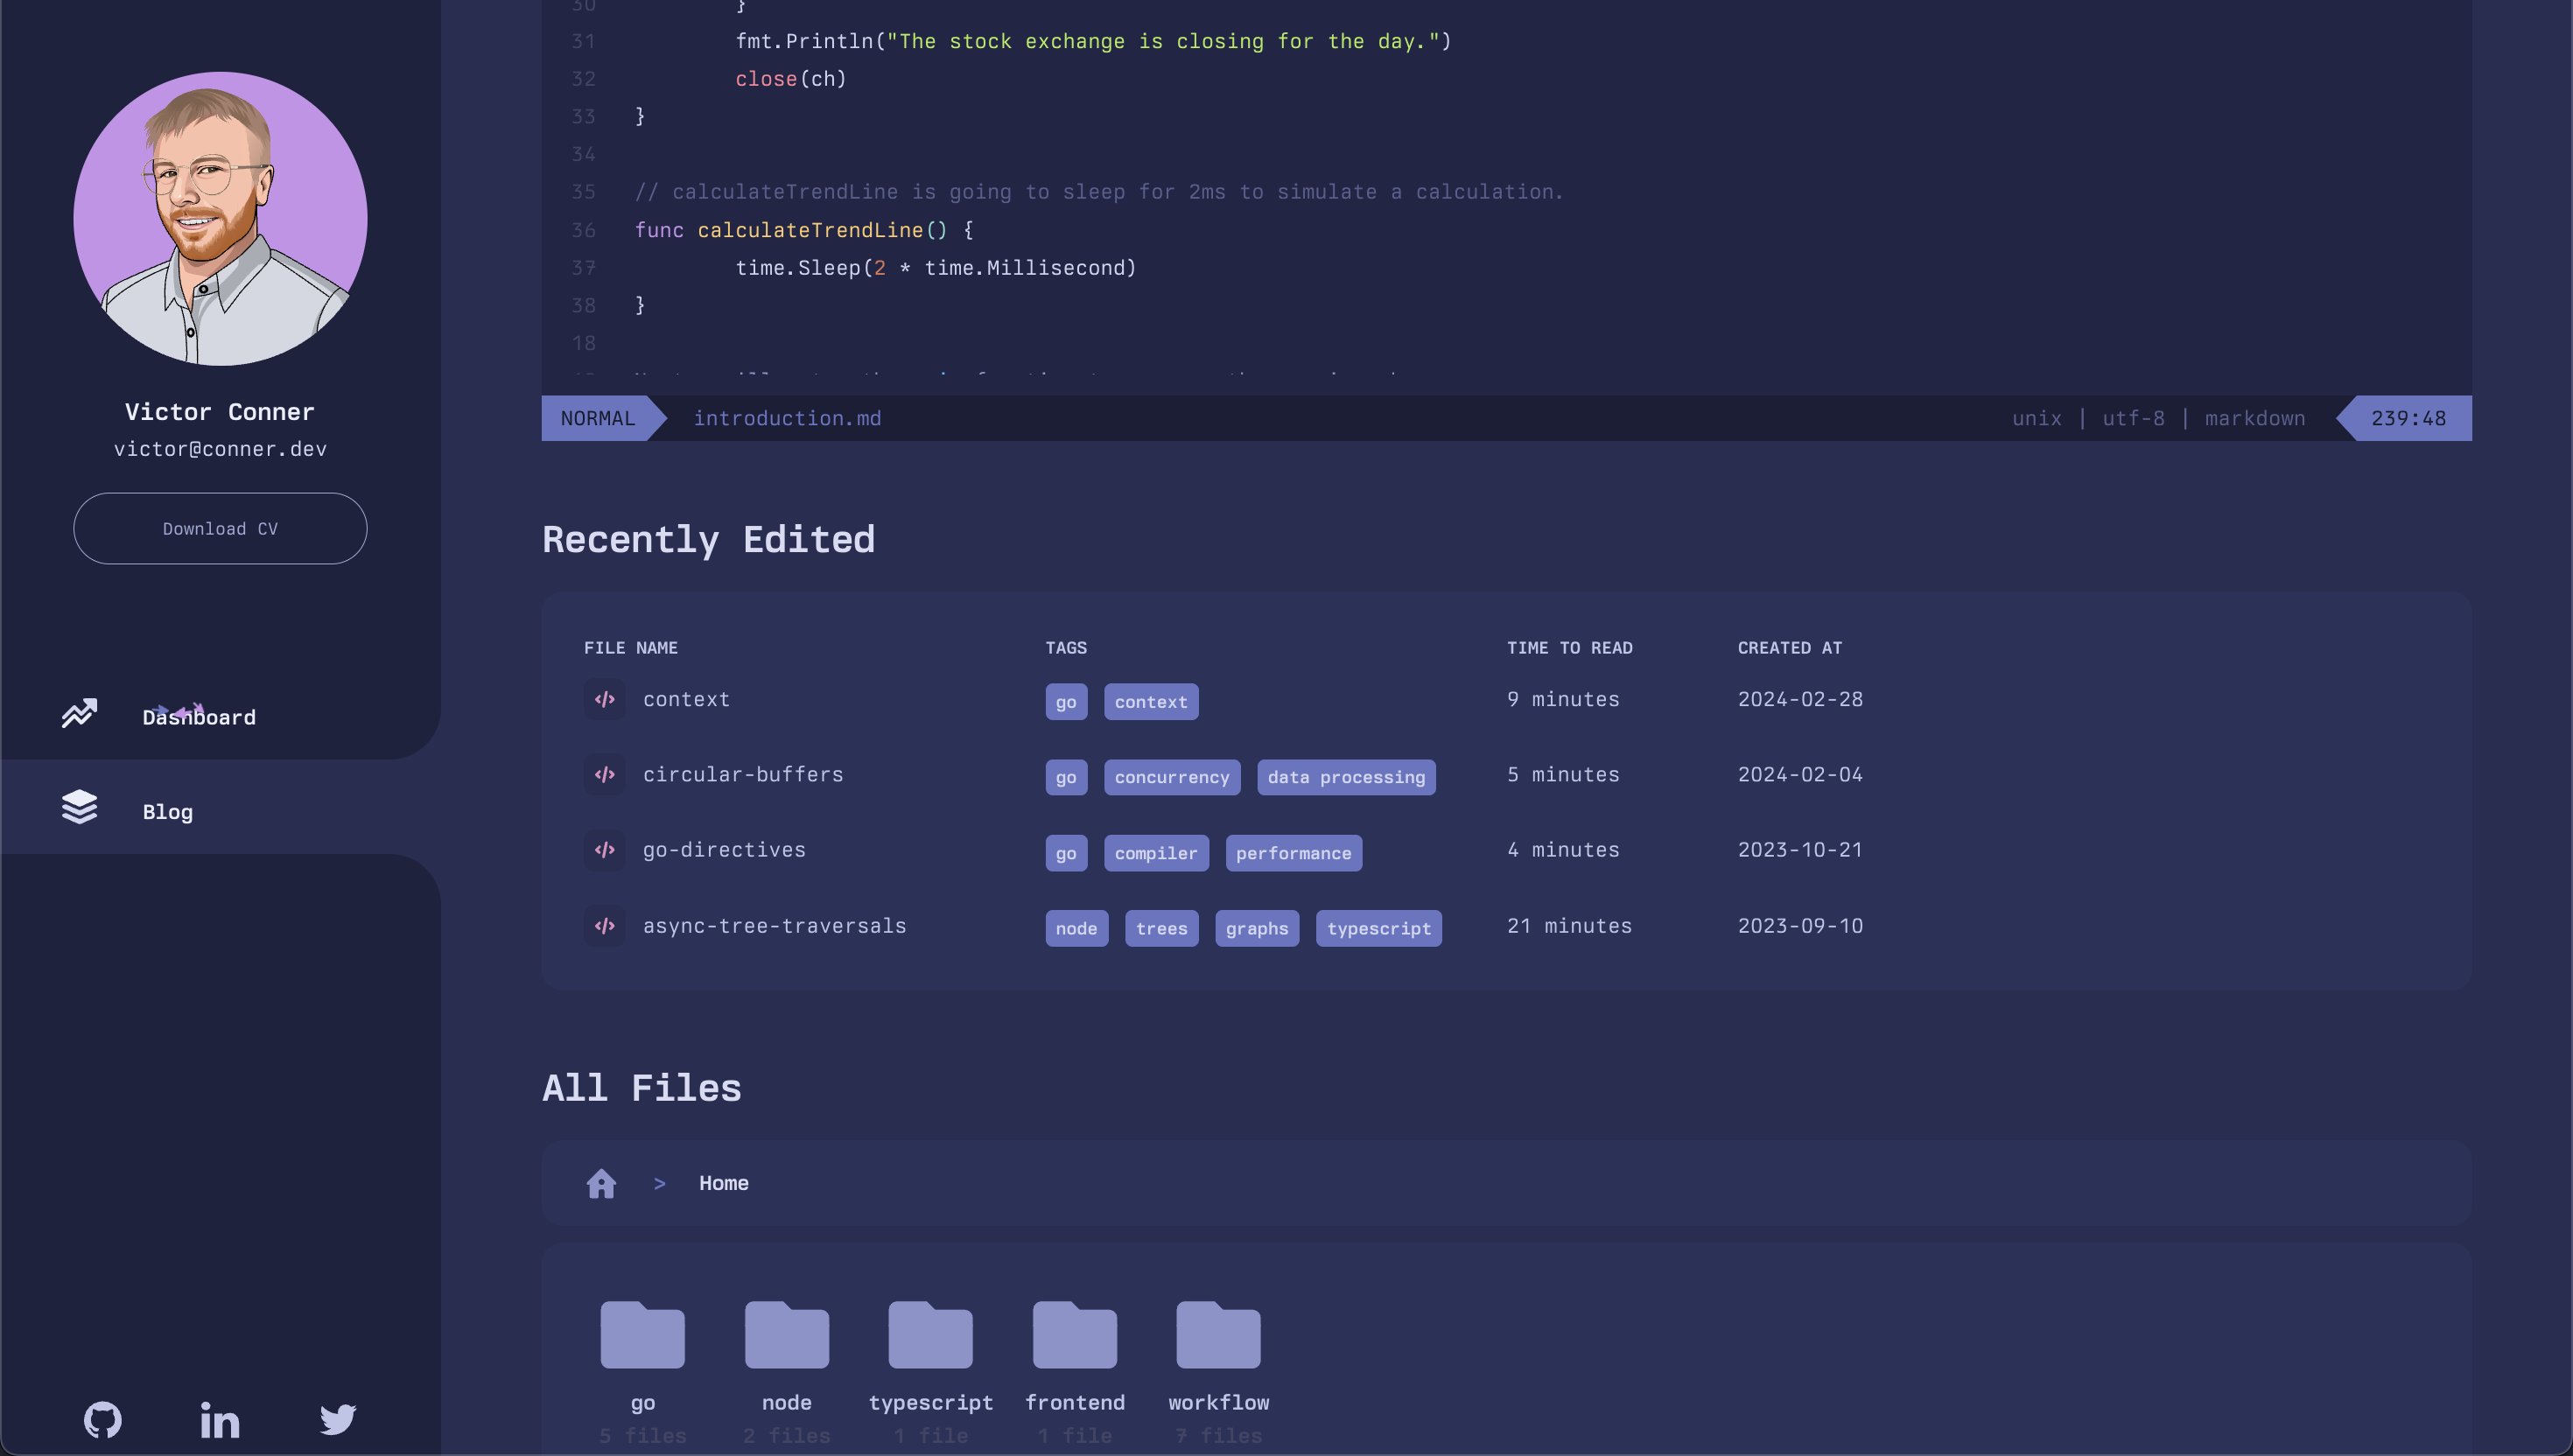Image resolution: width=2573 pixels, height=1456 pixels.
Task: Toggle the utf-8 encoding indicator
Action: (2133, 417)
